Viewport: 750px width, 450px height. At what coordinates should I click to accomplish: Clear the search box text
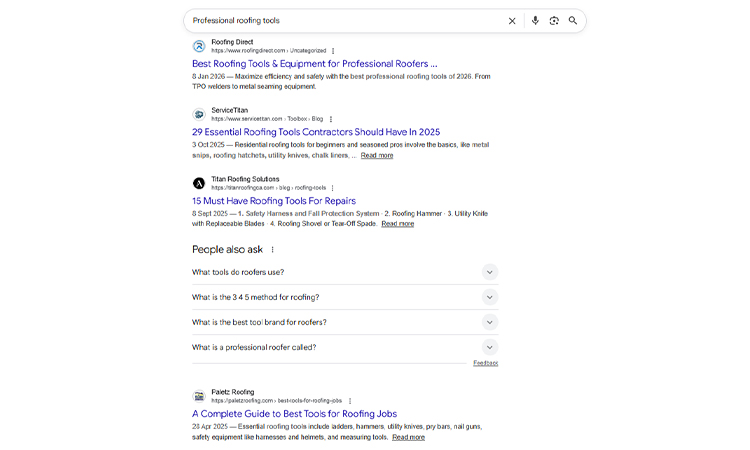[512, 21]
